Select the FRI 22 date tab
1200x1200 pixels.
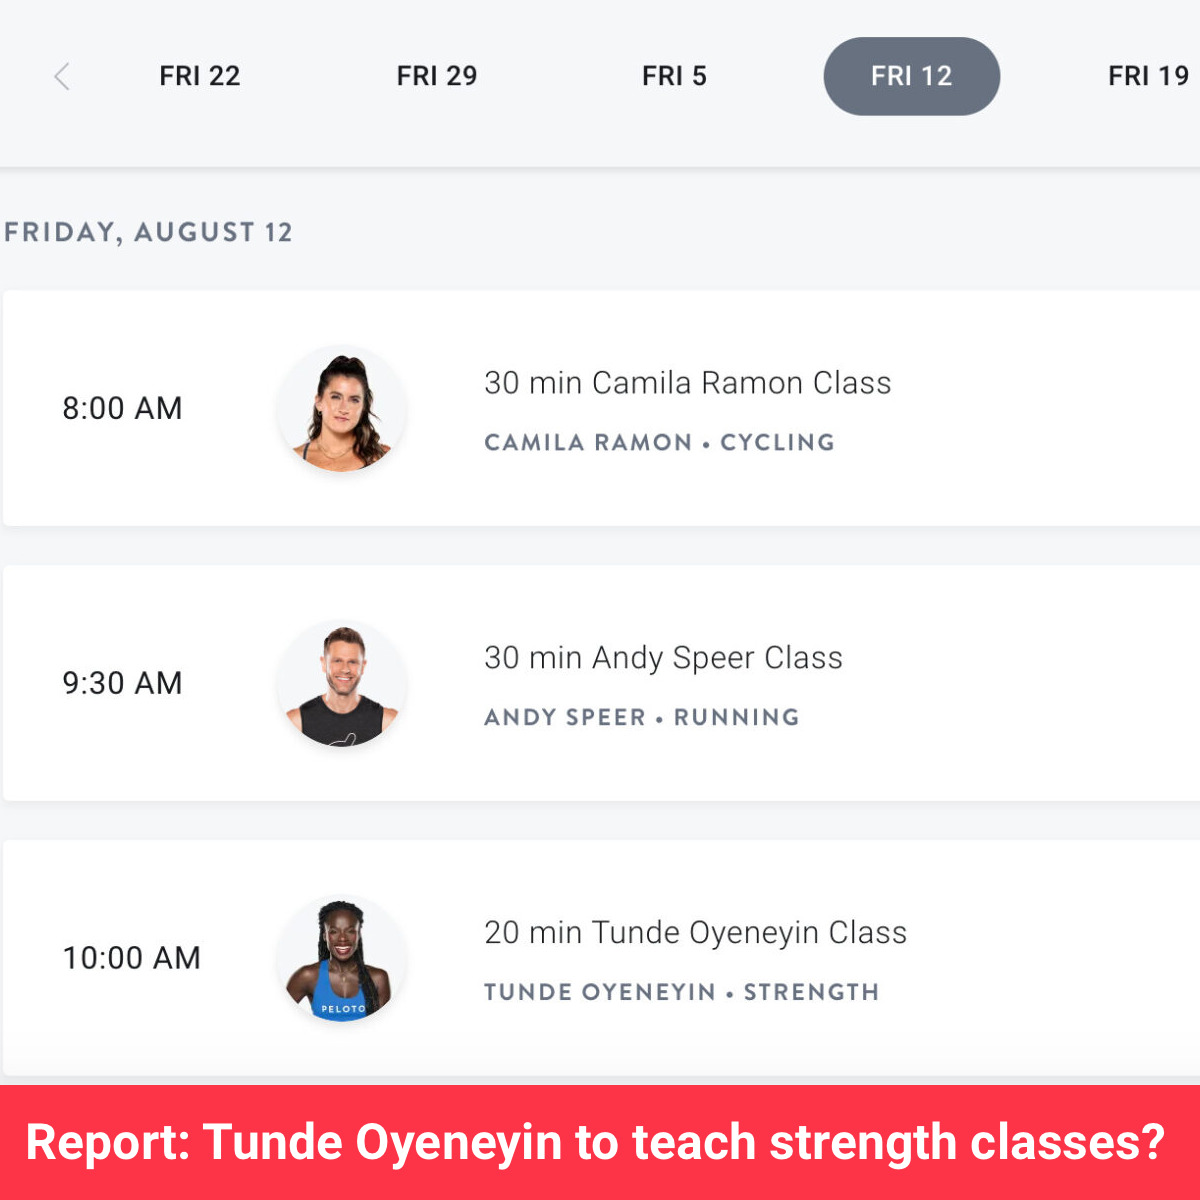click(199, 76)
